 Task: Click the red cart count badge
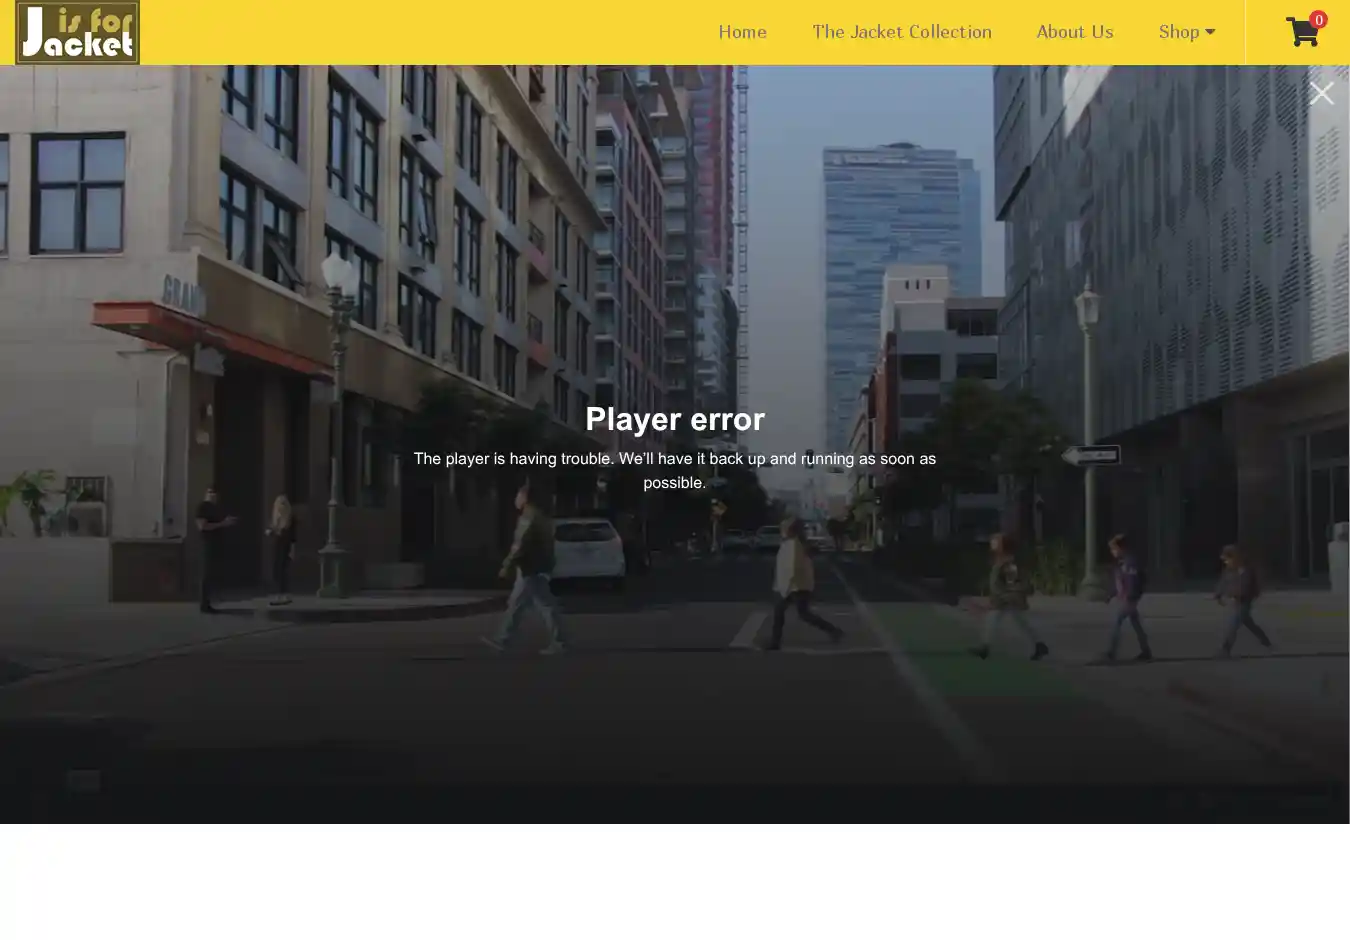tap(1318, 19)
